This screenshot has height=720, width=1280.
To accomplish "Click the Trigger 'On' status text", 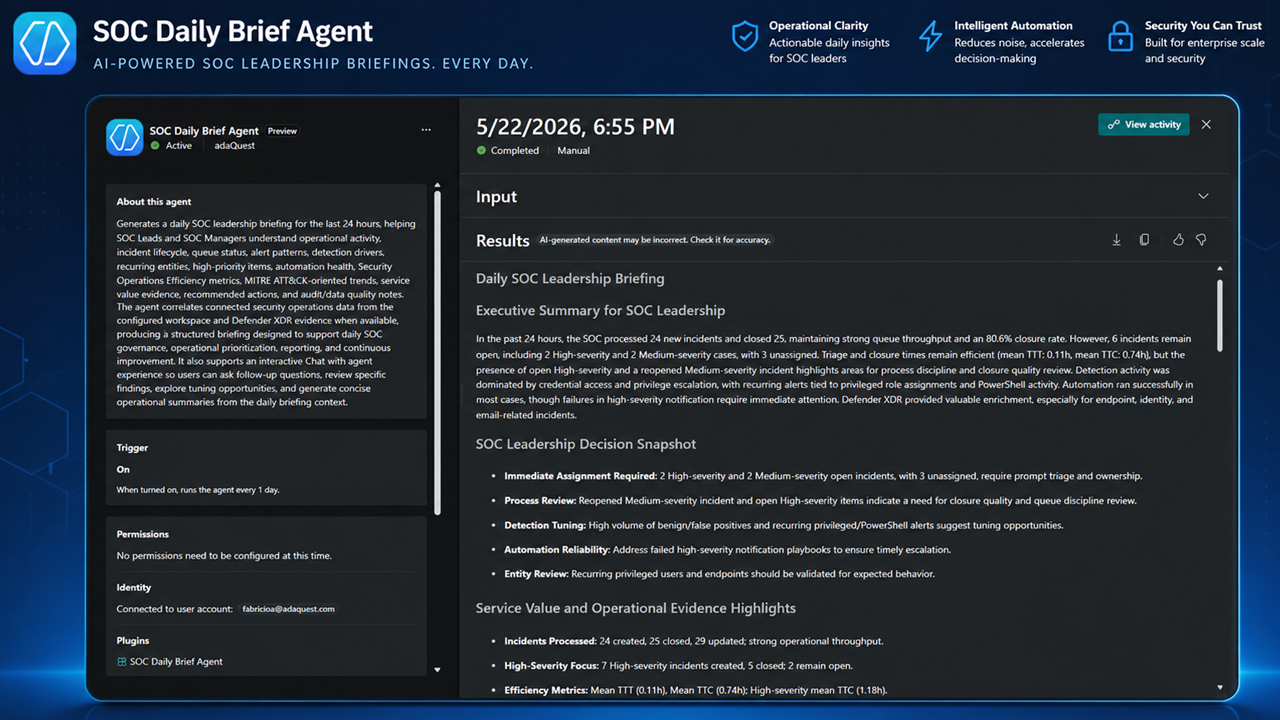I will (123, 470).
